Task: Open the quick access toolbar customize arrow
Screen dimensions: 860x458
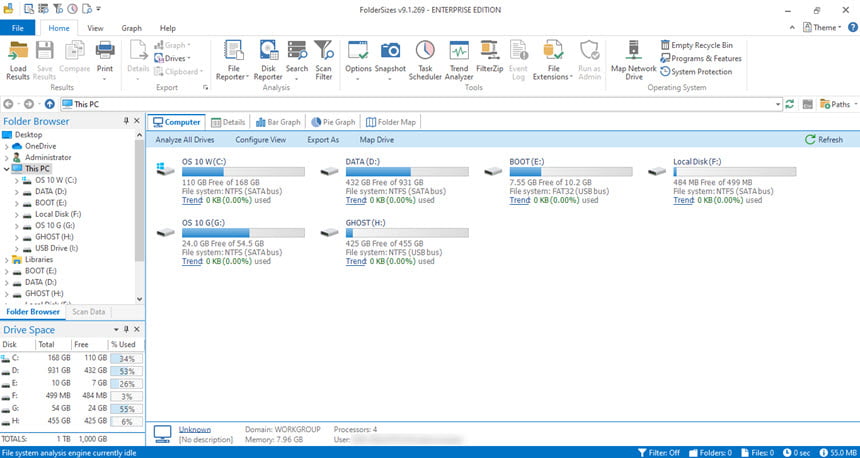Action: [x=99, y=9]
